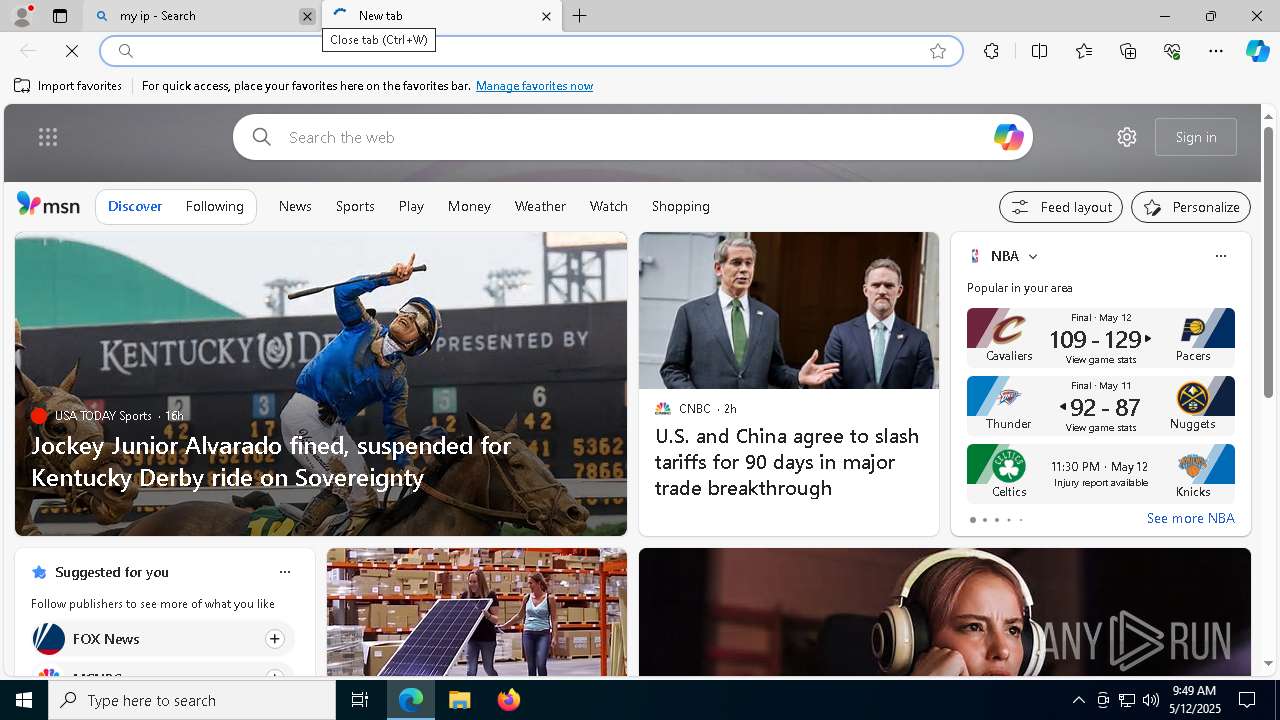Follow FOX News with plus button

coord(274,639)
